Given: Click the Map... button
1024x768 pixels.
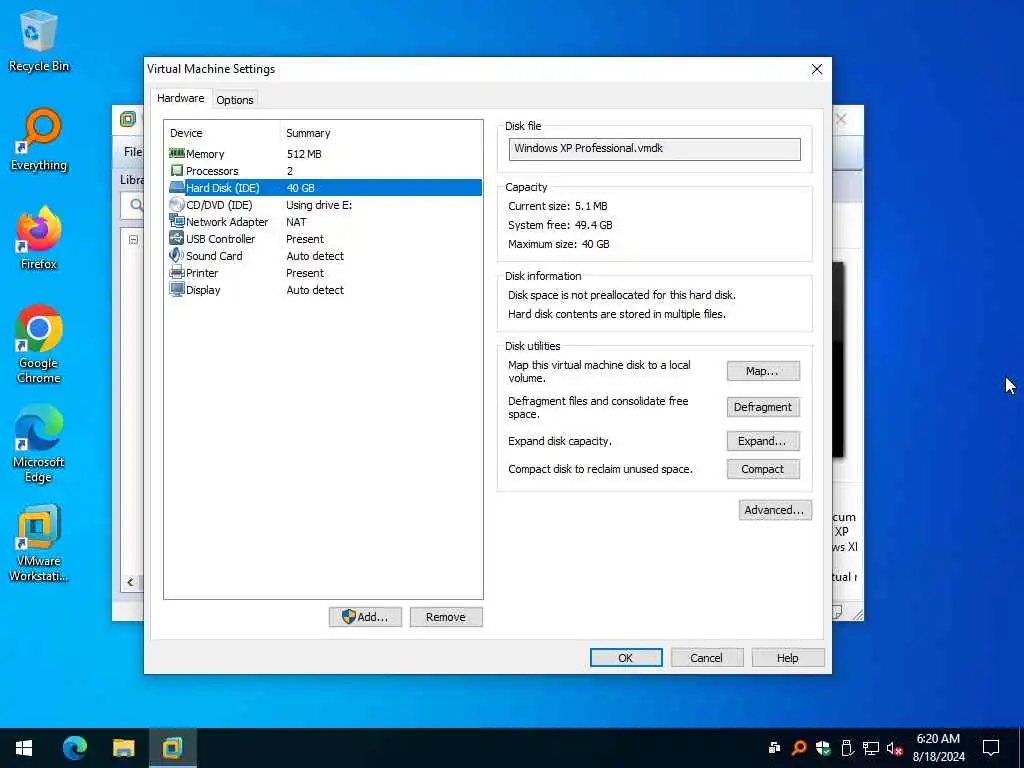Looking at the screenshot, I should (x=763, y=371).
